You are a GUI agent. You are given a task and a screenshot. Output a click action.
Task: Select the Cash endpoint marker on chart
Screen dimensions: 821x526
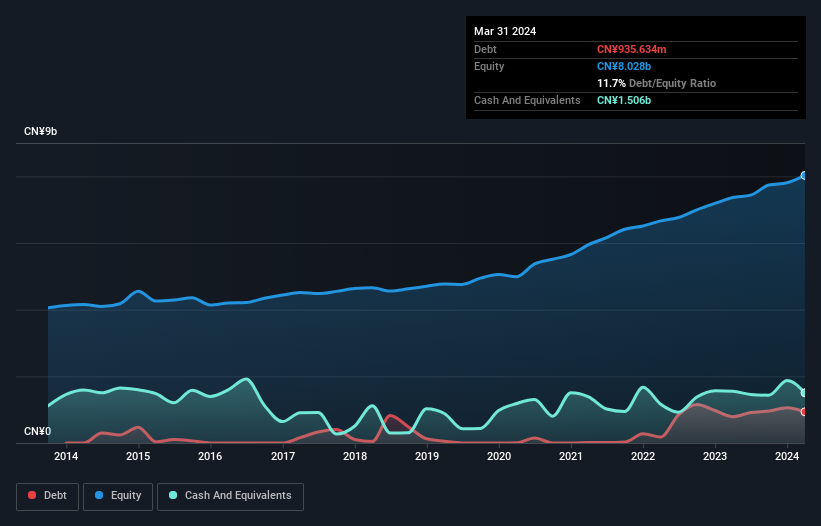click(x=804, y=393)
